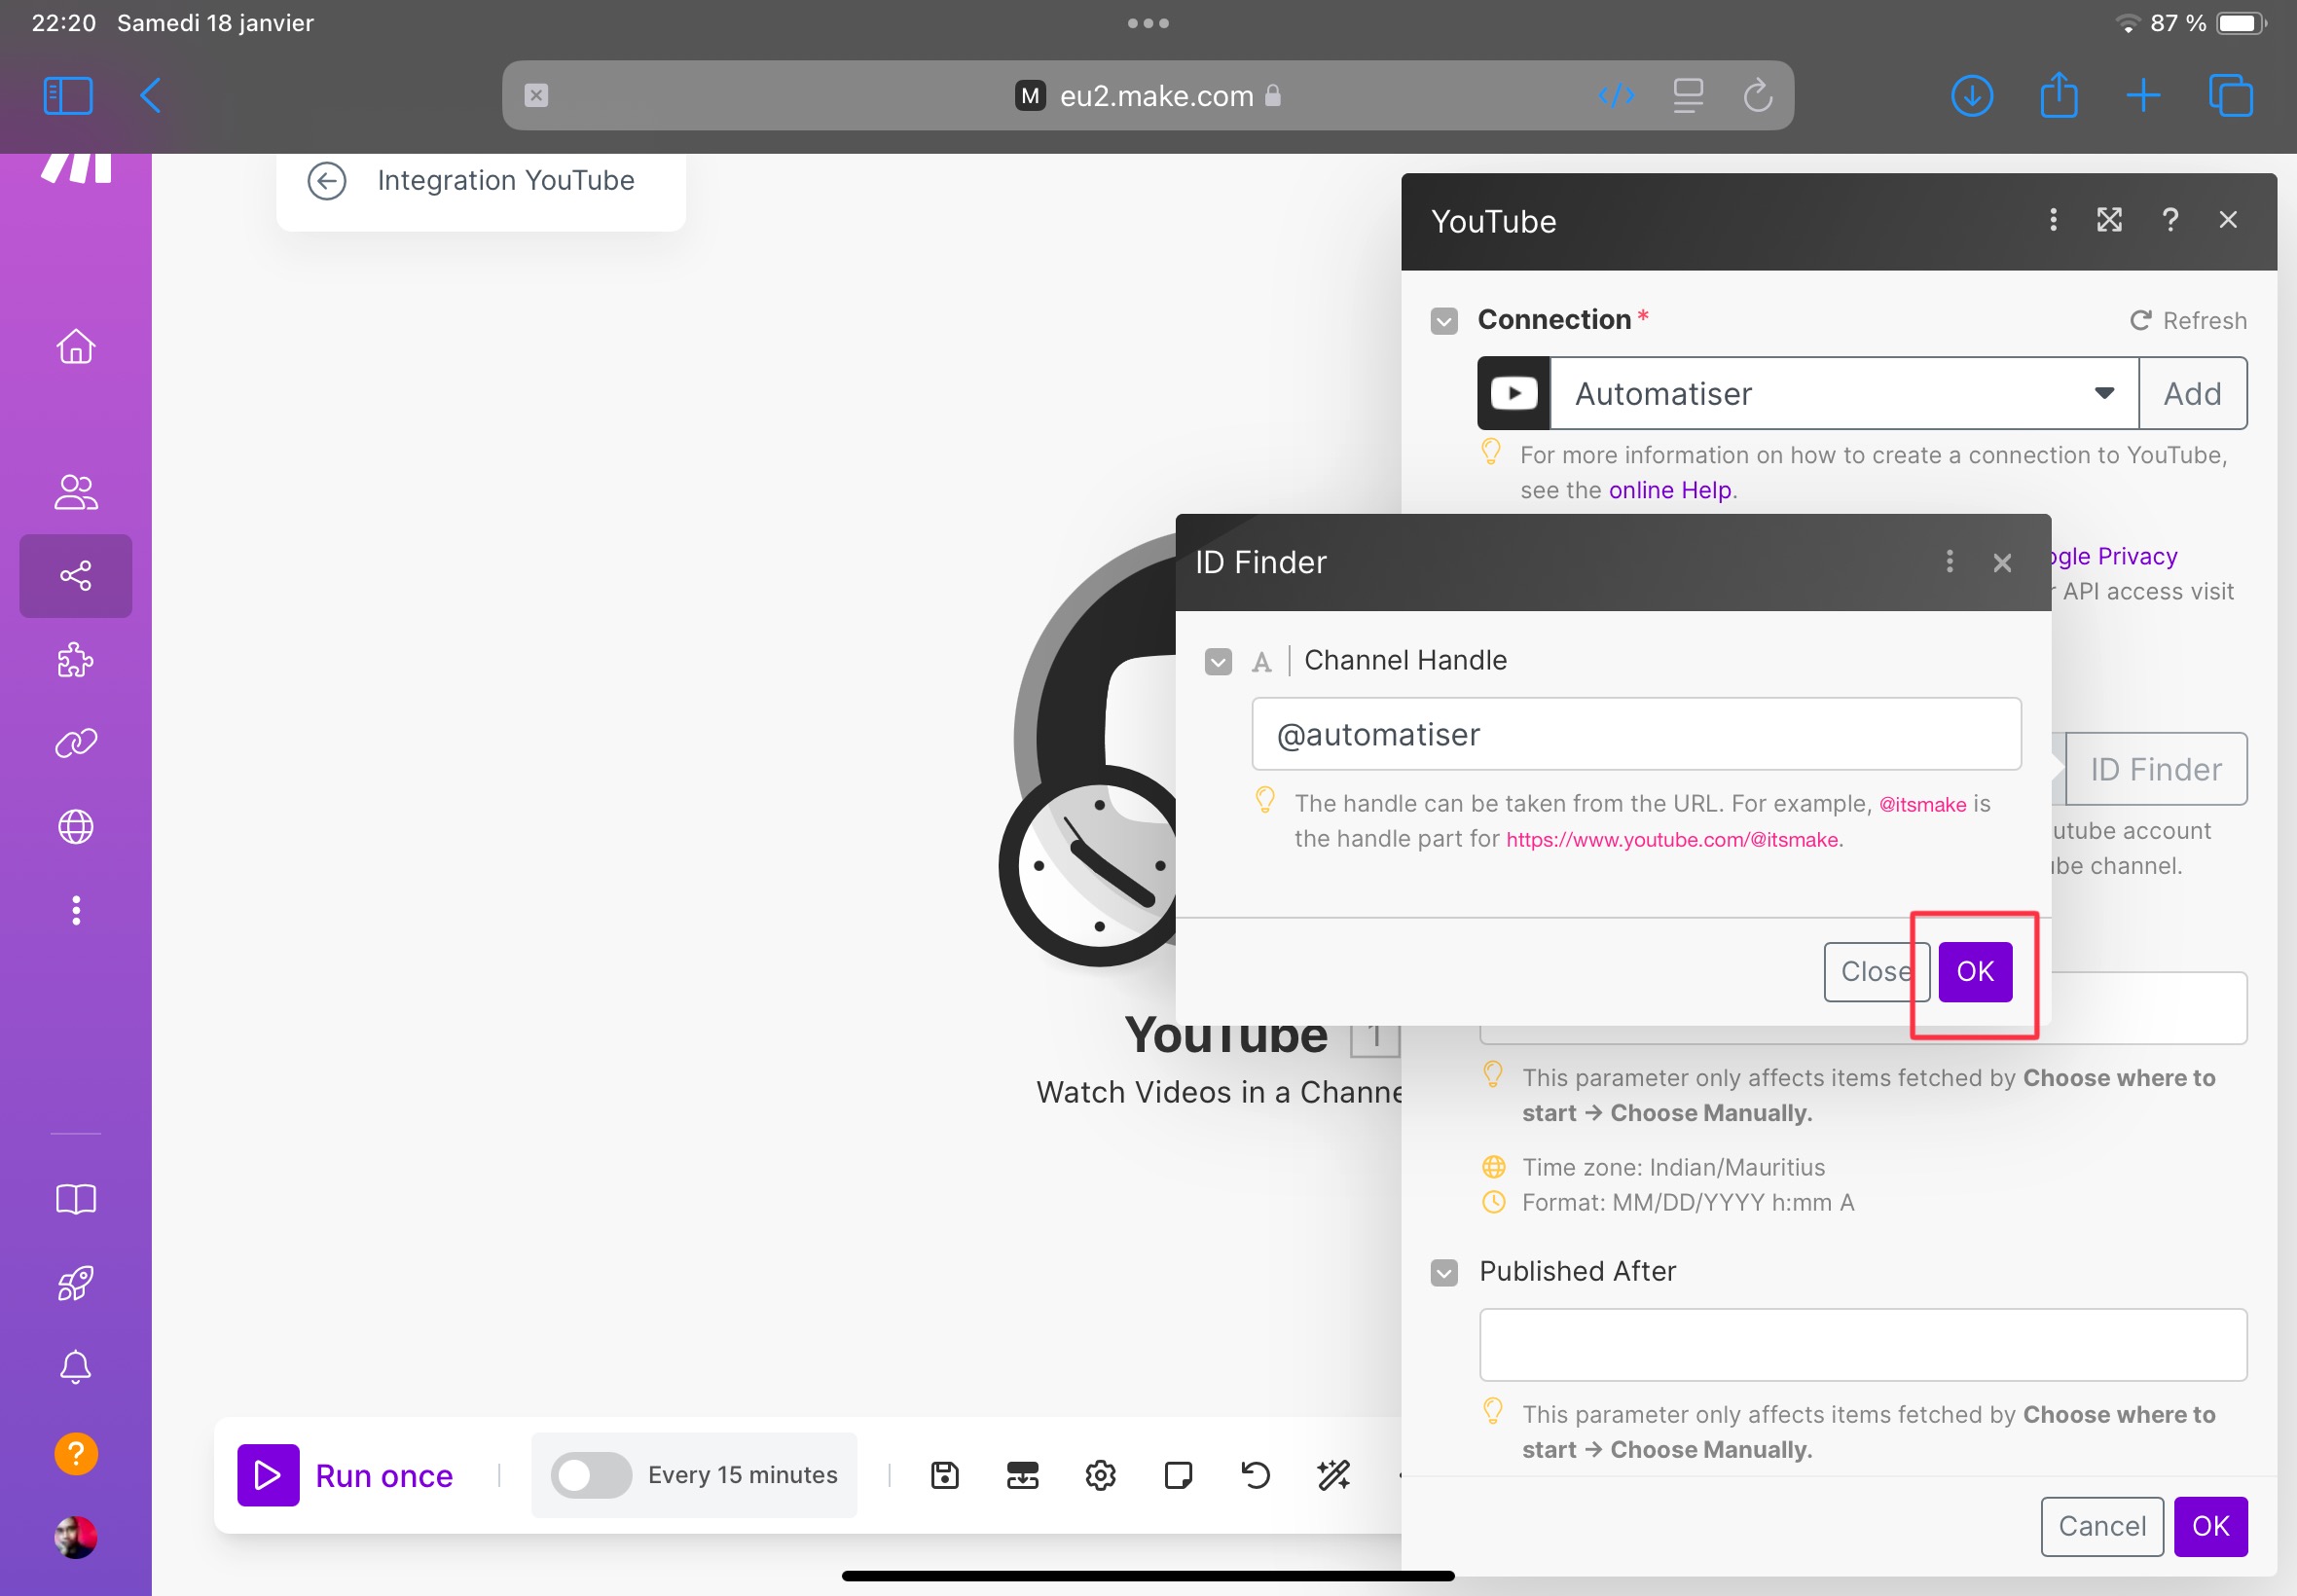Toggle the Connection checkbox

pyautogui.click(x=1445, y=319)
